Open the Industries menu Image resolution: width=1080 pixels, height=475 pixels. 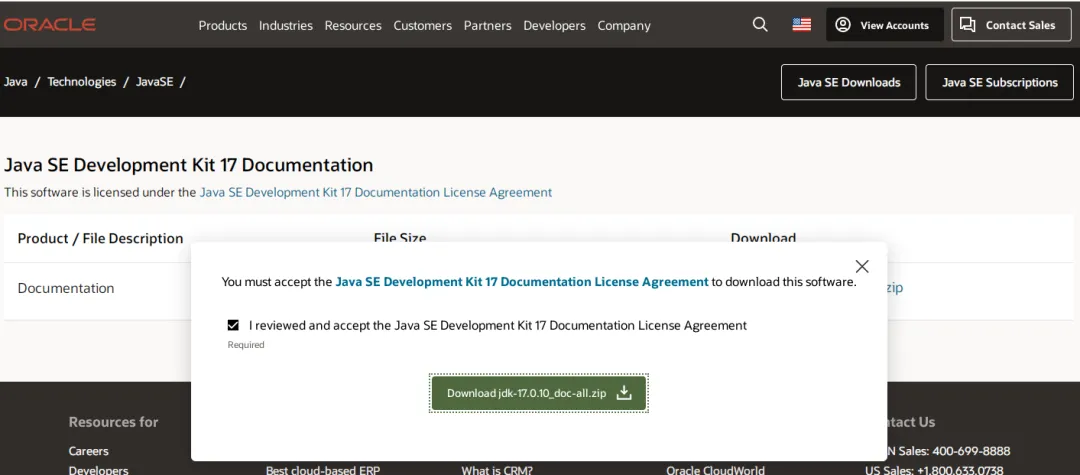[x=285, y=25]
